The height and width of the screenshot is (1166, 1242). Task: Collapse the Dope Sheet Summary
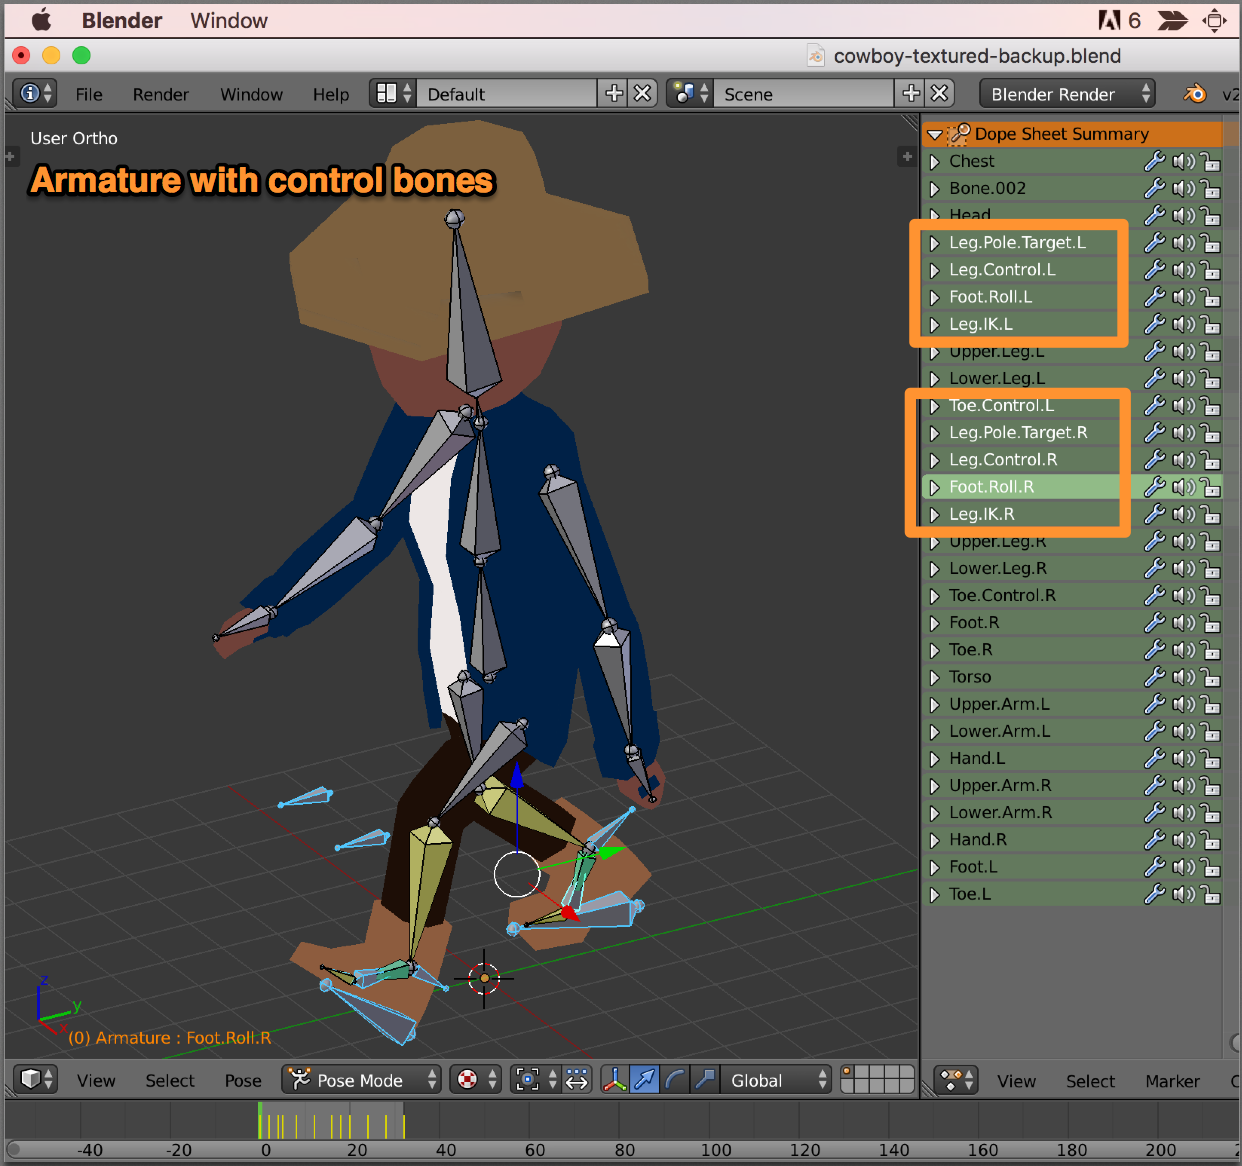pos(934,134)
